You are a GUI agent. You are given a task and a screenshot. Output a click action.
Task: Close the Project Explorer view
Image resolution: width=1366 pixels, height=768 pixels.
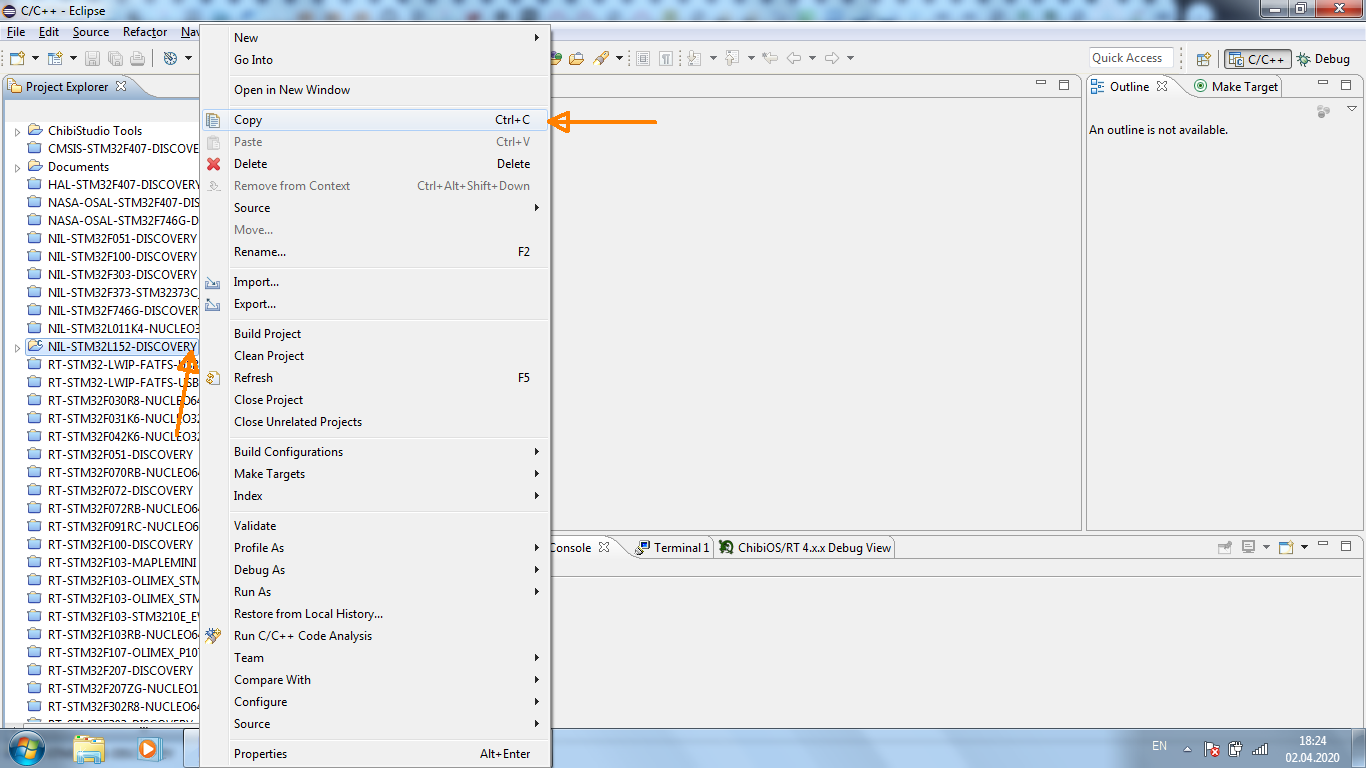121,87
